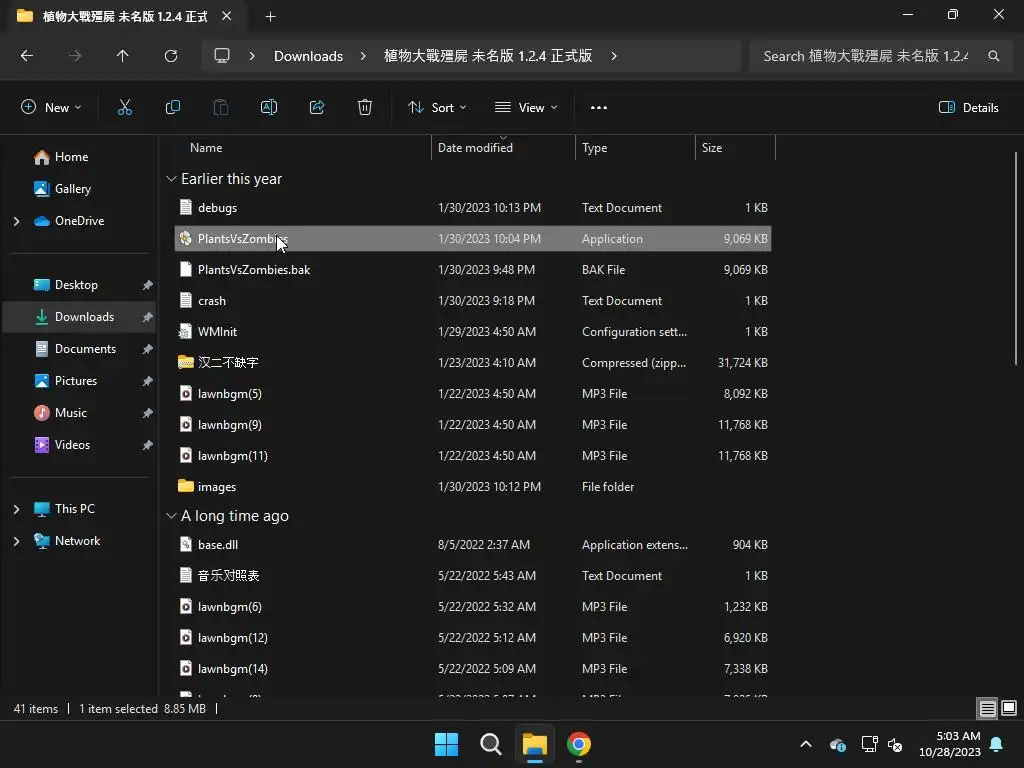Close the current folder tab
The width and height of the screenshot is (1024, 768).
point(227,16)
